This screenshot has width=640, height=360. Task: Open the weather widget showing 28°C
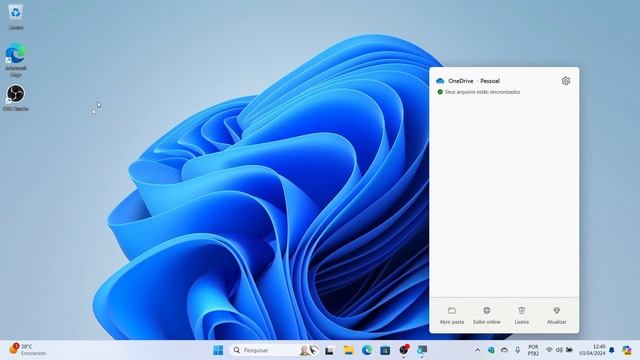28,350
